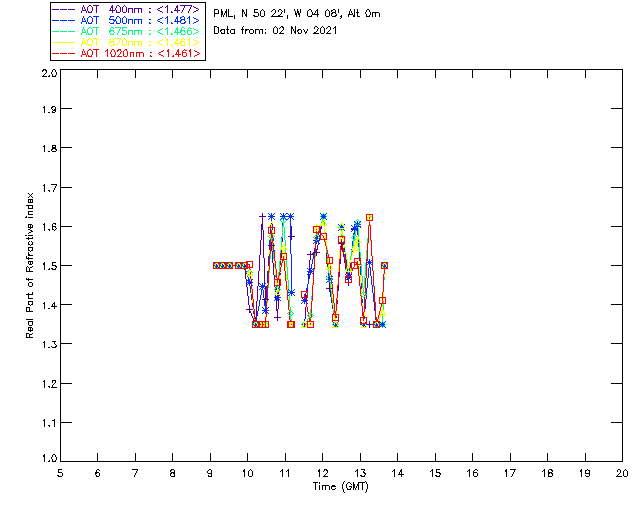Click the y-axis tick label '1.6'

coord(49,227)
